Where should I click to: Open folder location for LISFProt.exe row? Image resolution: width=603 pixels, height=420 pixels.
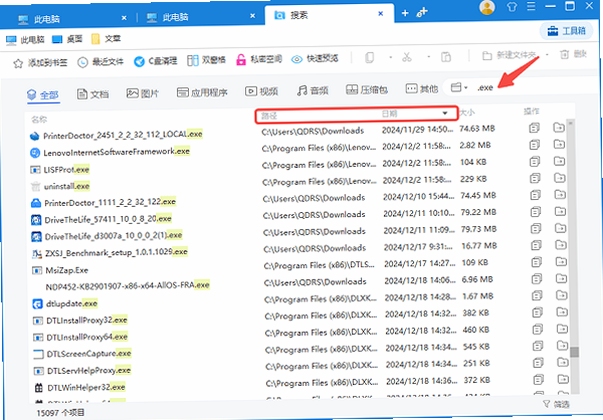(x=560, y=161)
